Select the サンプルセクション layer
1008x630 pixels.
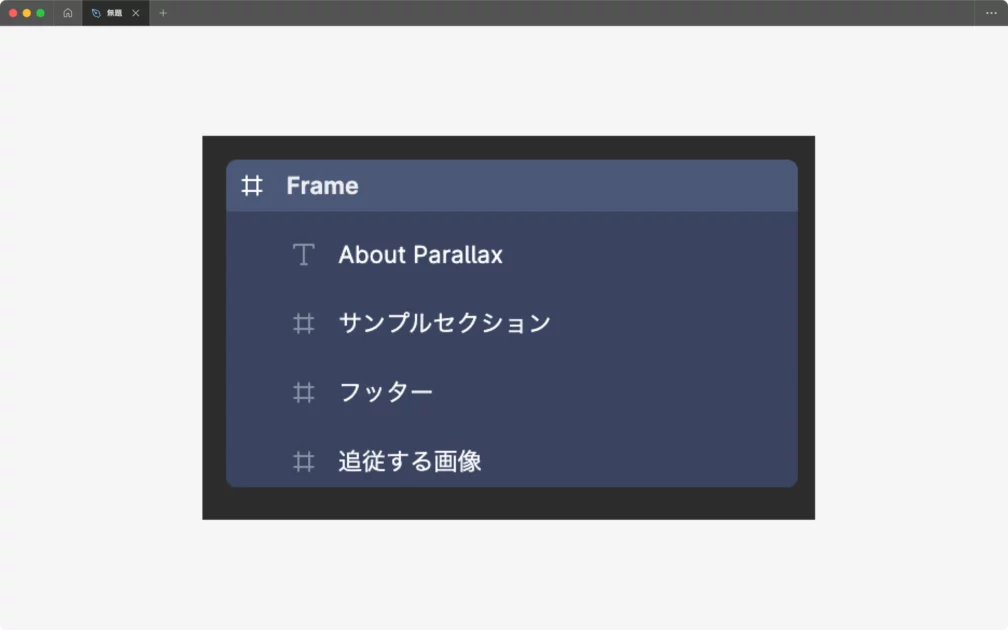click(x=444, y=323)
